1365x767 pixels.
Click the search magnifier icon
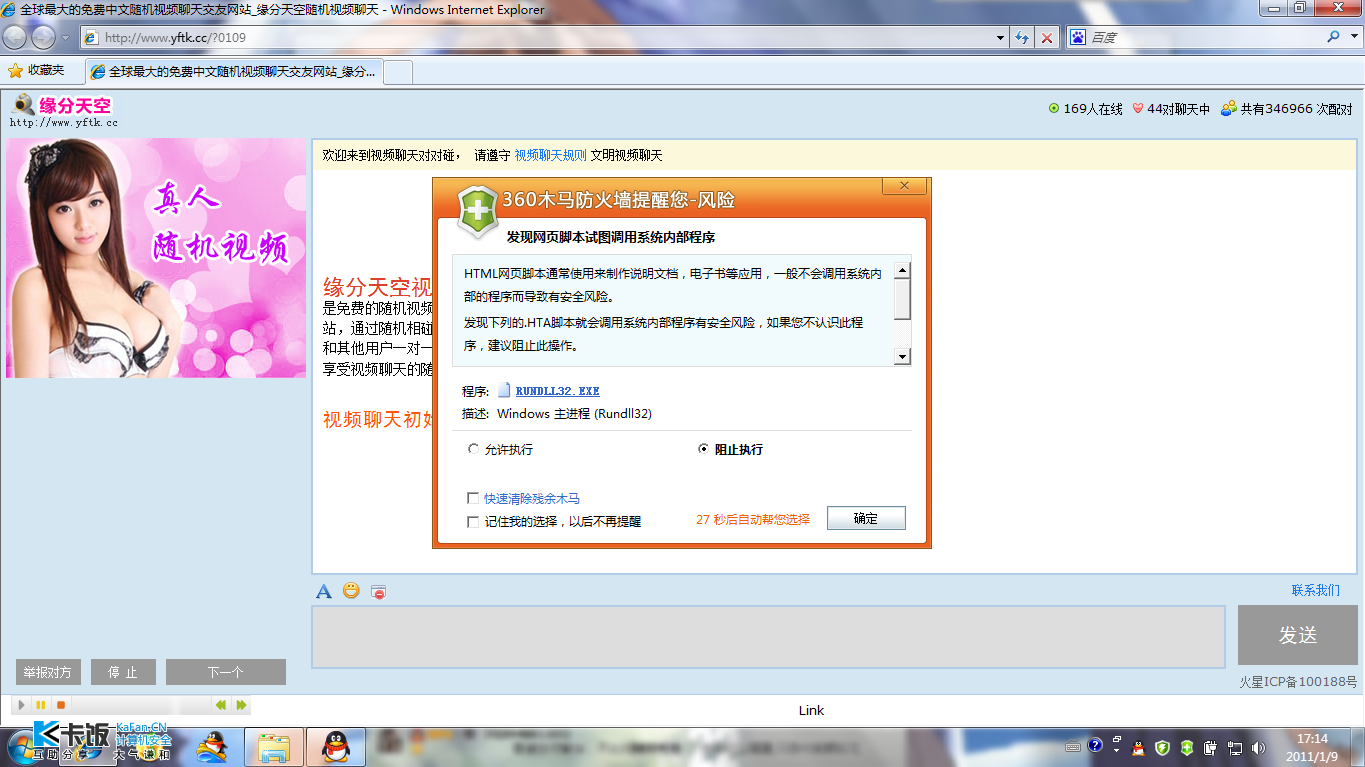[x=1333, y=37]
